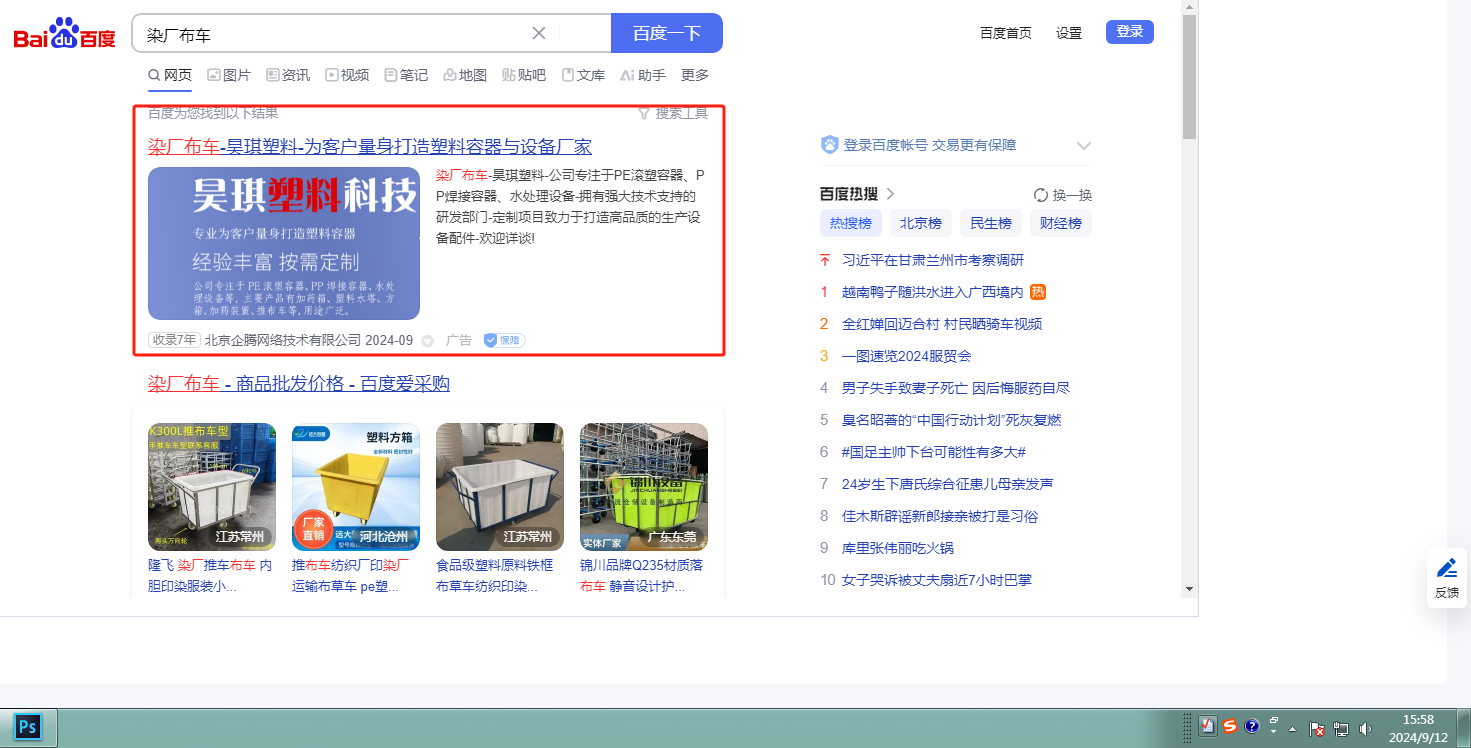Click the volume speaker tray icon
The height and width of the screenshot is (748, 1471).
tap(1365, 729)
